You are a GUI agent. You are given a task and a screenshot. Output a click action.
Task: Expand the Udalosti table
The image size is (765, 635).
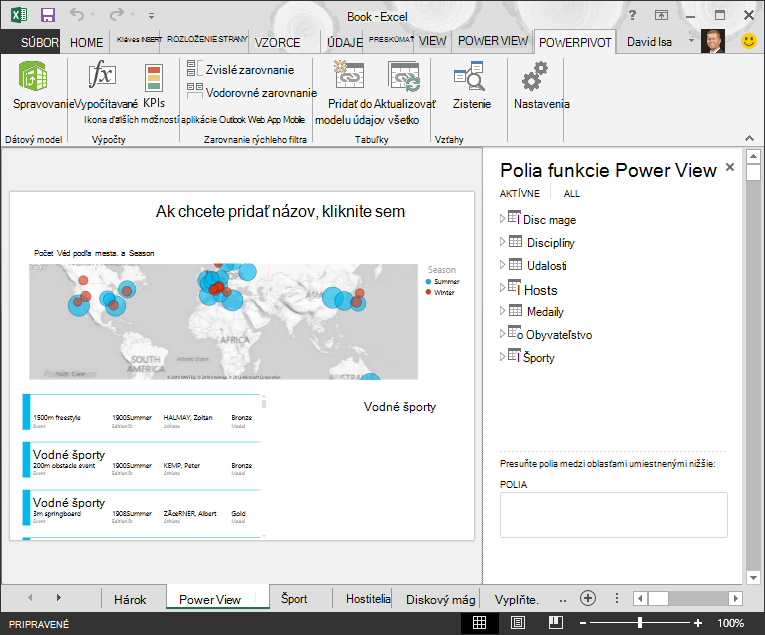click(503, 264)
